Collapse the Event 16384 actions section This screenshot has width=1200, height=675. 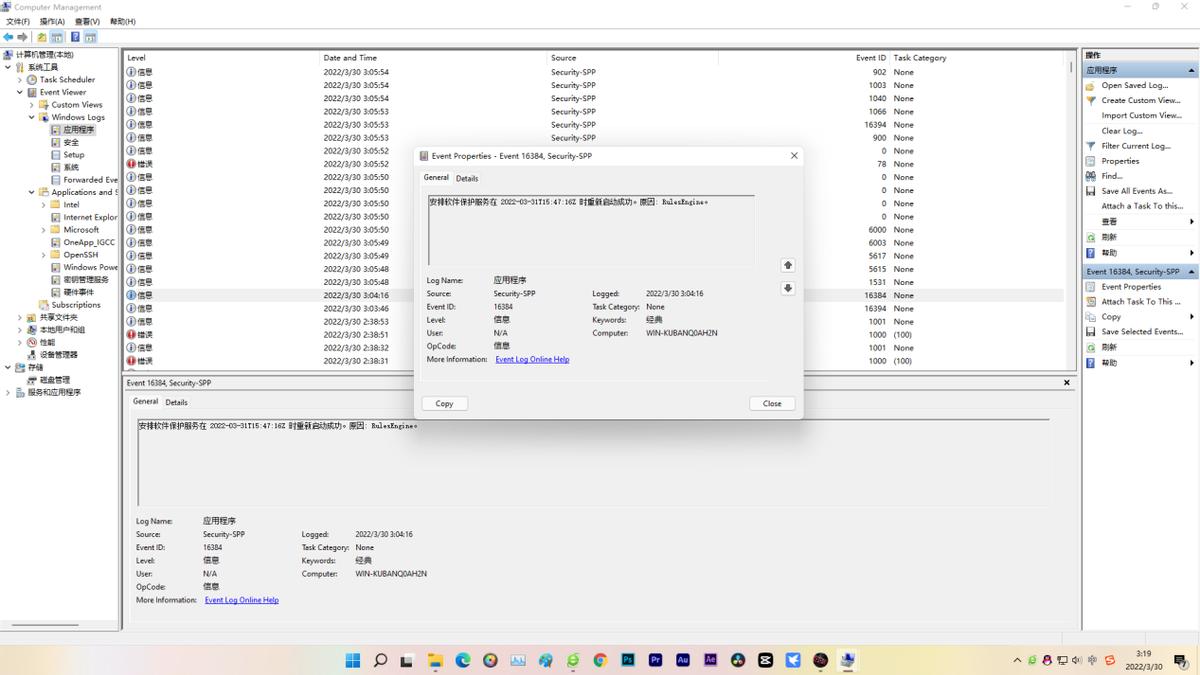1191,272
